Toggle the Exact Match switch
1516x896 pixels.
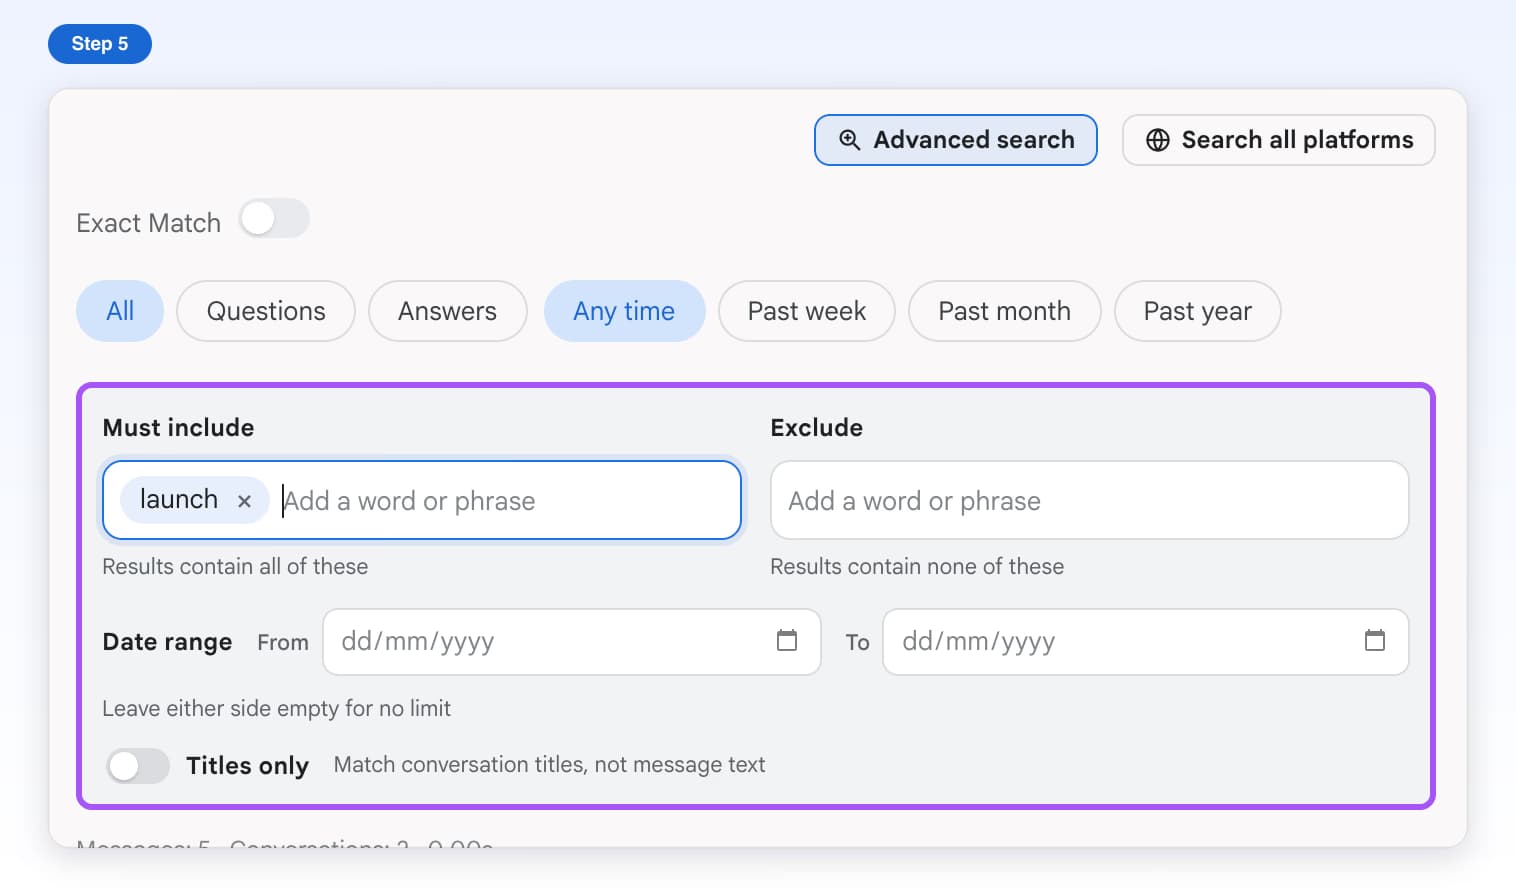[x=274, y=219]
